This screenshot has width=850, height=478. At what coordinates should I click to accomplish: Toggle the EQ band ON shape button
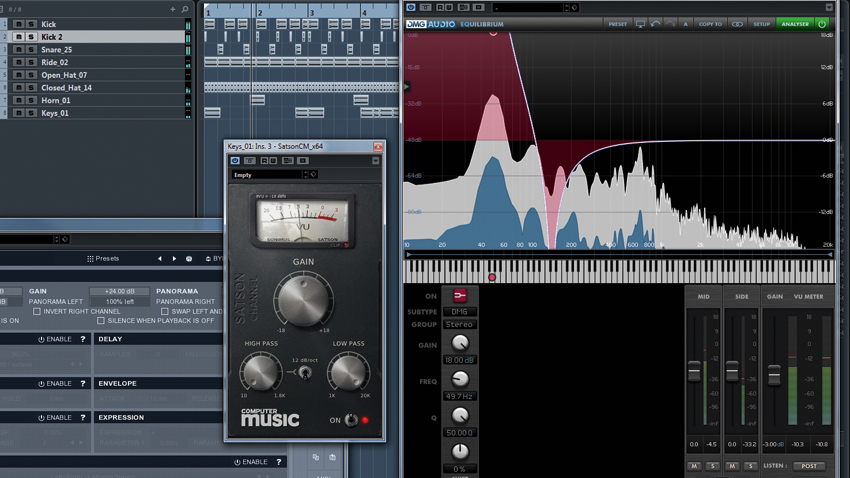pos(460,296)
